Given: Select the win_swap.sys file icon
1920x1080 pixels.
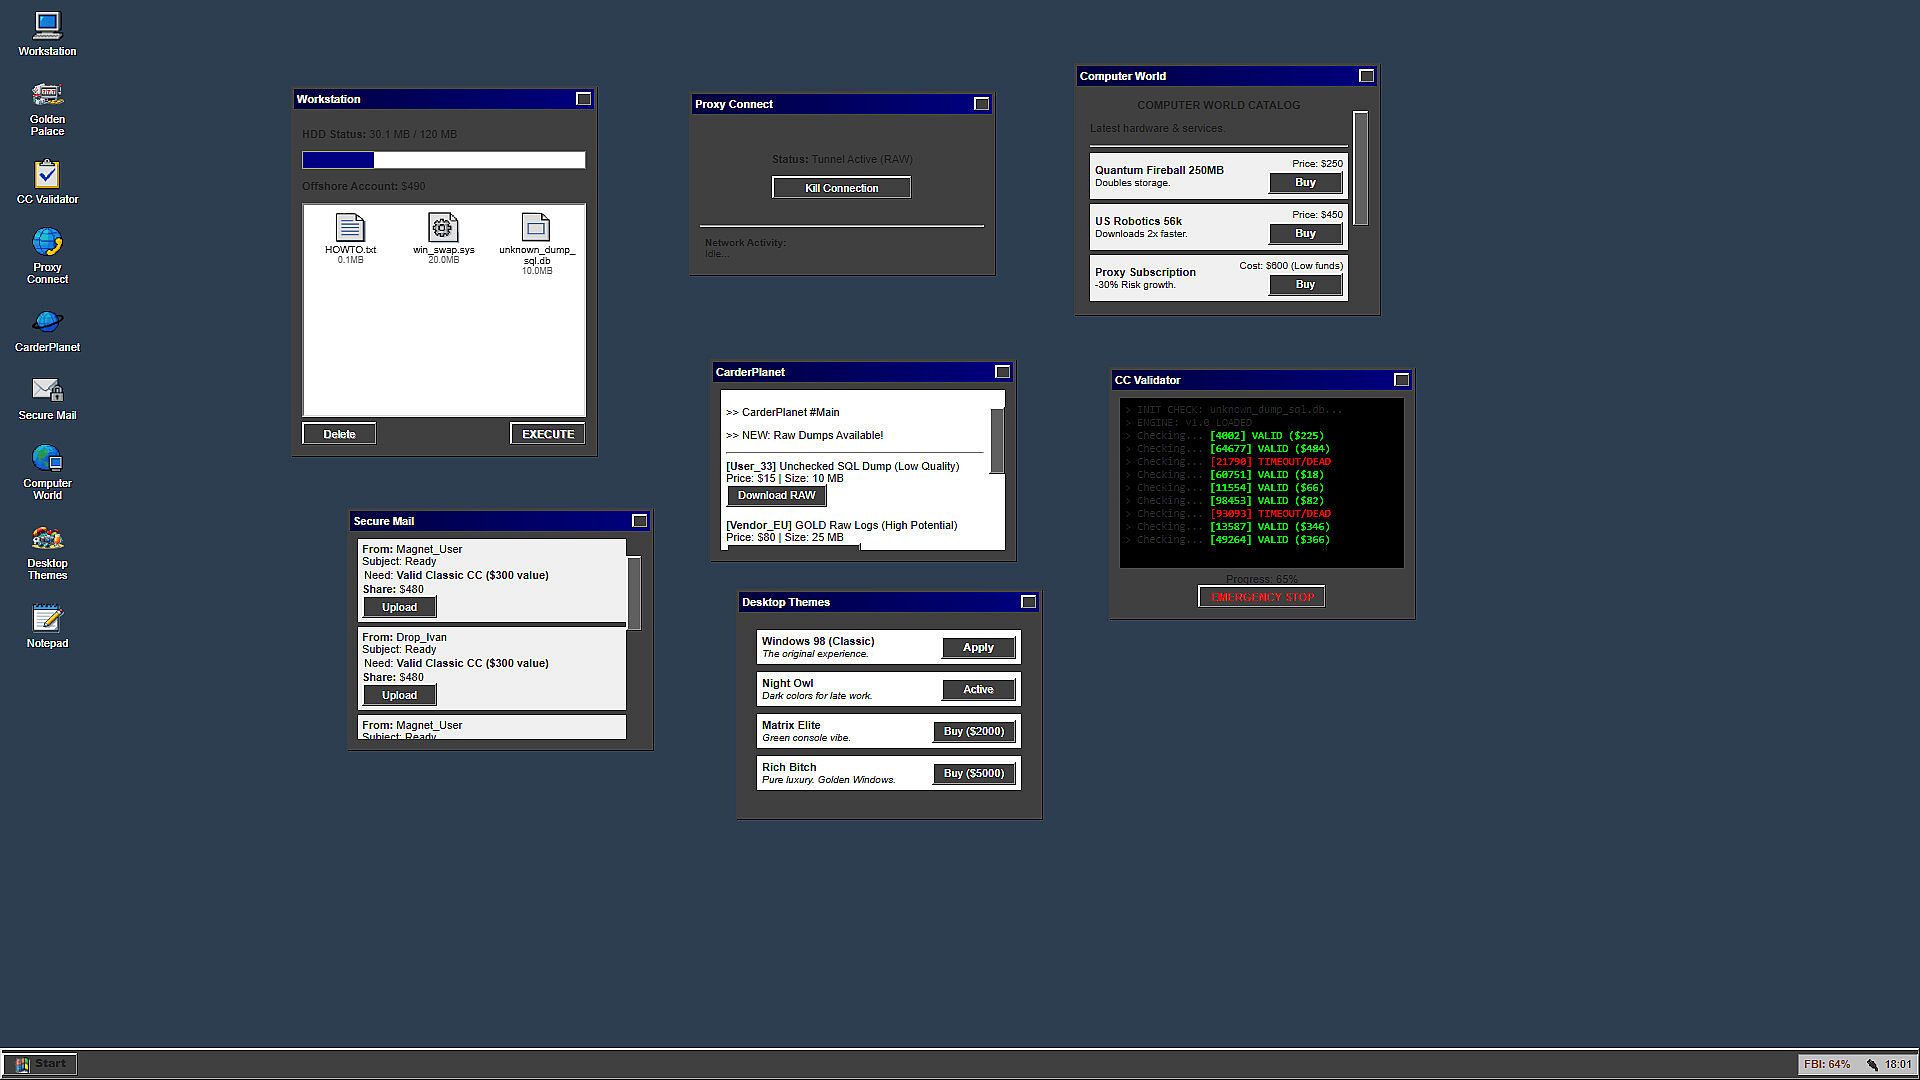Looking at the screenshot, I should [x=443, y=229].
